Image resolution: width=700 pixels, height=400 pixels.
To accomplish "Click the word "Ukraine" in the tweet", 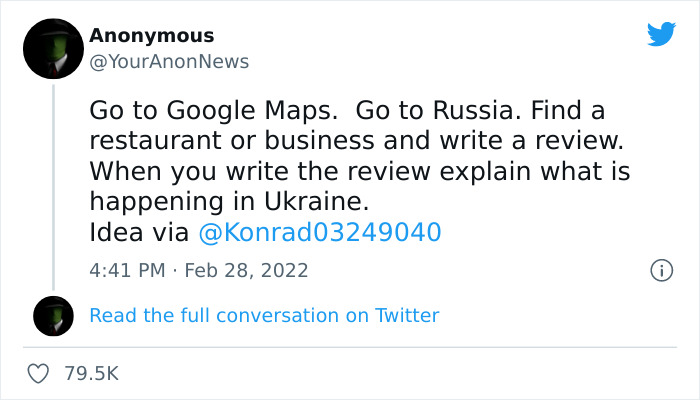I will (307, 202).
